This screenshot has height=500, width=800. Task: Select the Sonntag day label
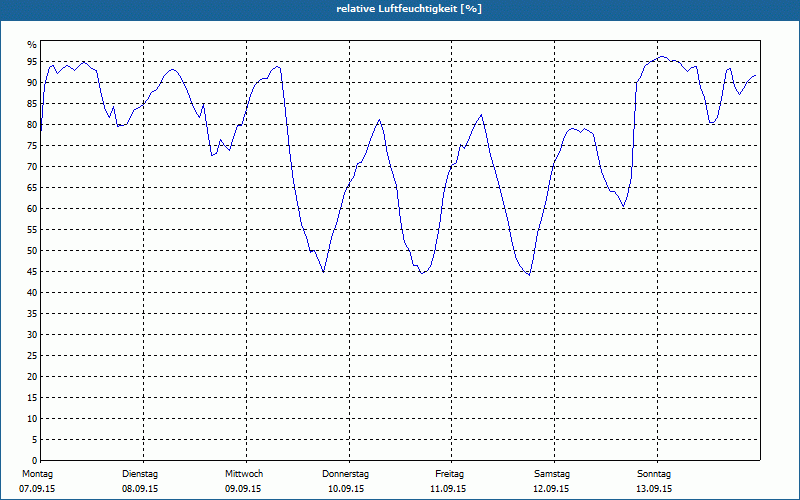click(654, 474)
